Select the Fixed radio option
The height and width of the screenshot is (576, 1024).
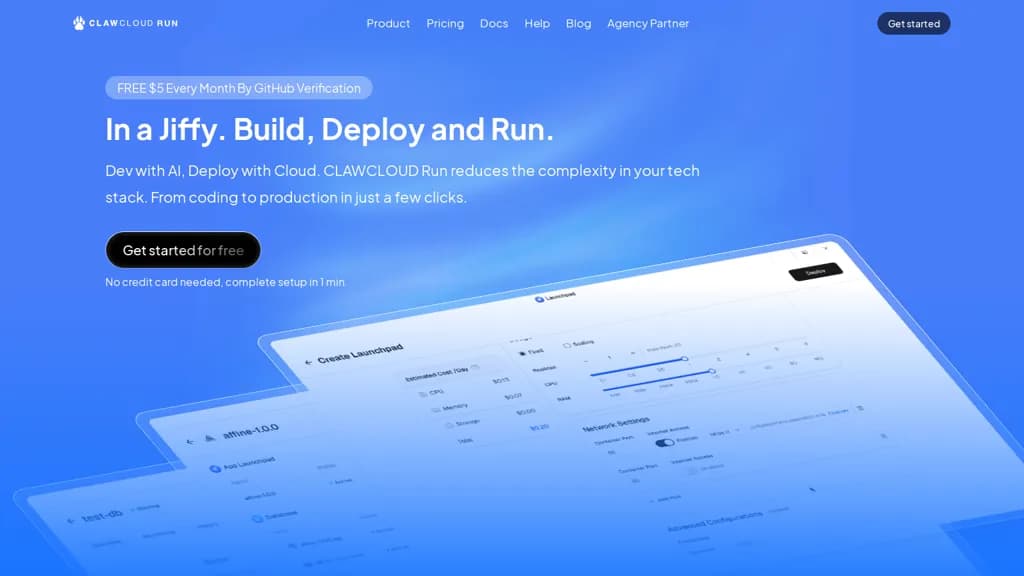click(x=522, y=353)
